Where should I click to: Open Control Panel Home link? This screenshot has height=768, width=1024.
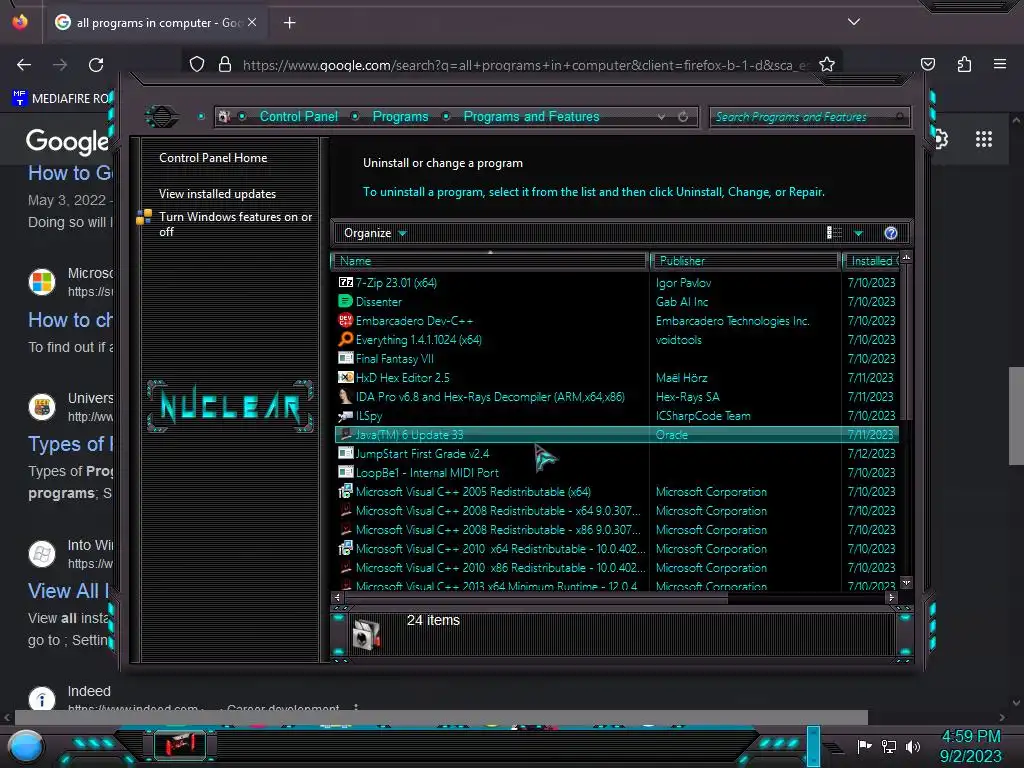point(213,157)
